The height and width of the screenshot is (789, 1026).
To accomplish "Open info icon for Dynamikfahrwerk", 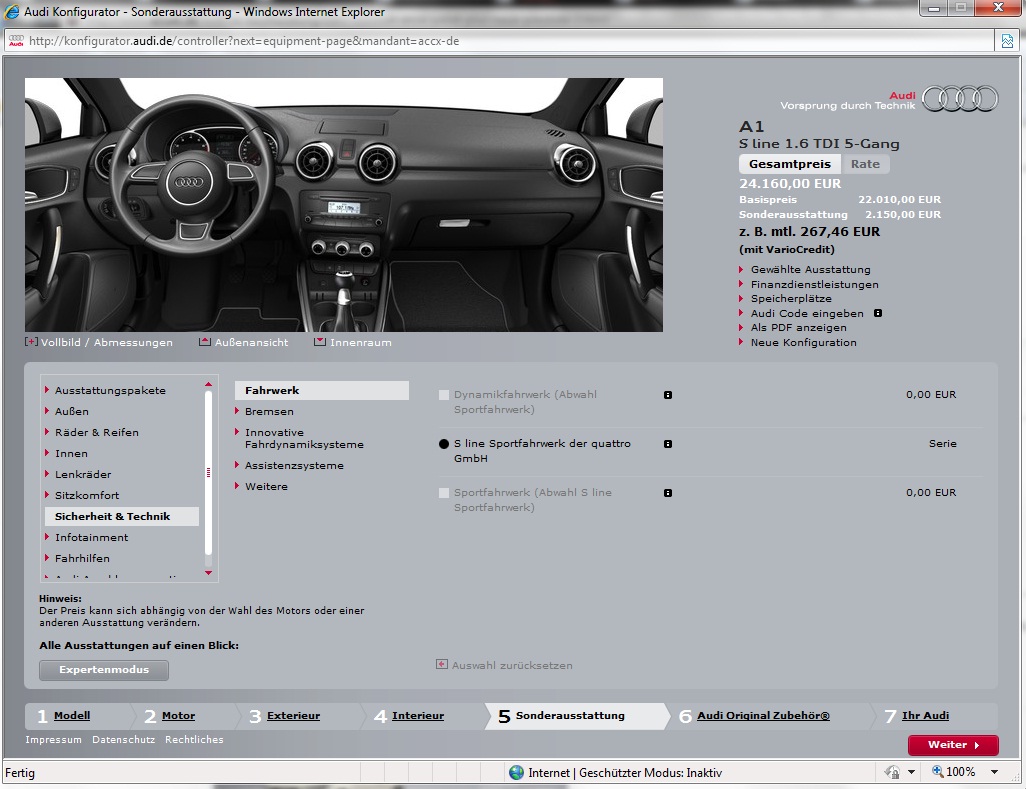I will click(668, 395).
